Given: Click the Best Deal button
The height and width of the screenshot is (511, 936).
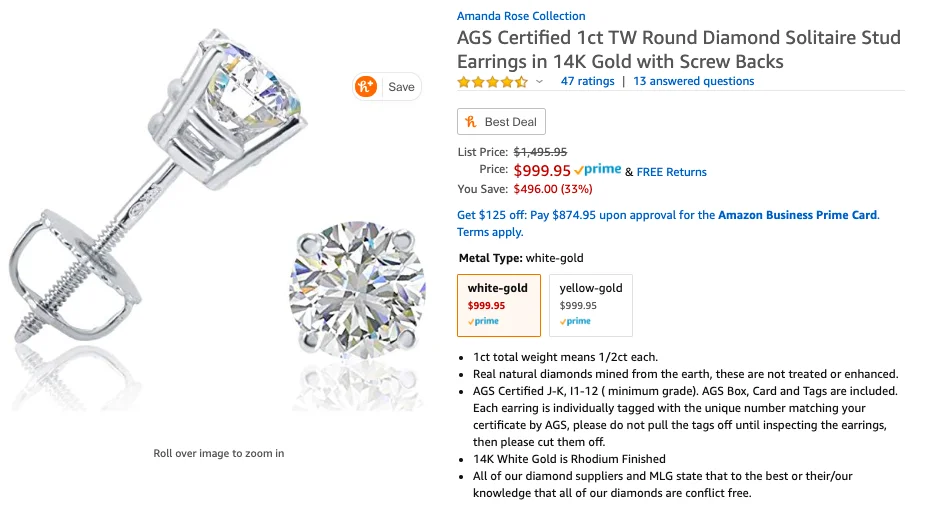Looking at the screenshot, I should pos(501,122).
